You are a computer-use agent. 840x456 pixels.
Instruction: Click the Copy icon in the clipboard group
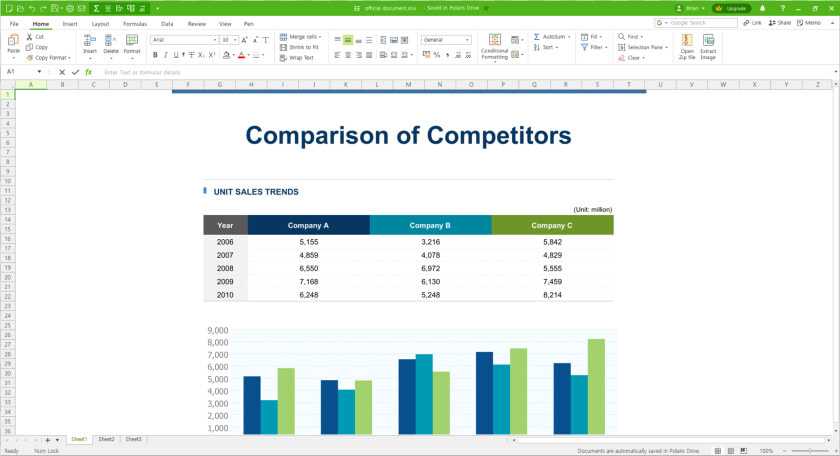coord(29,47)
